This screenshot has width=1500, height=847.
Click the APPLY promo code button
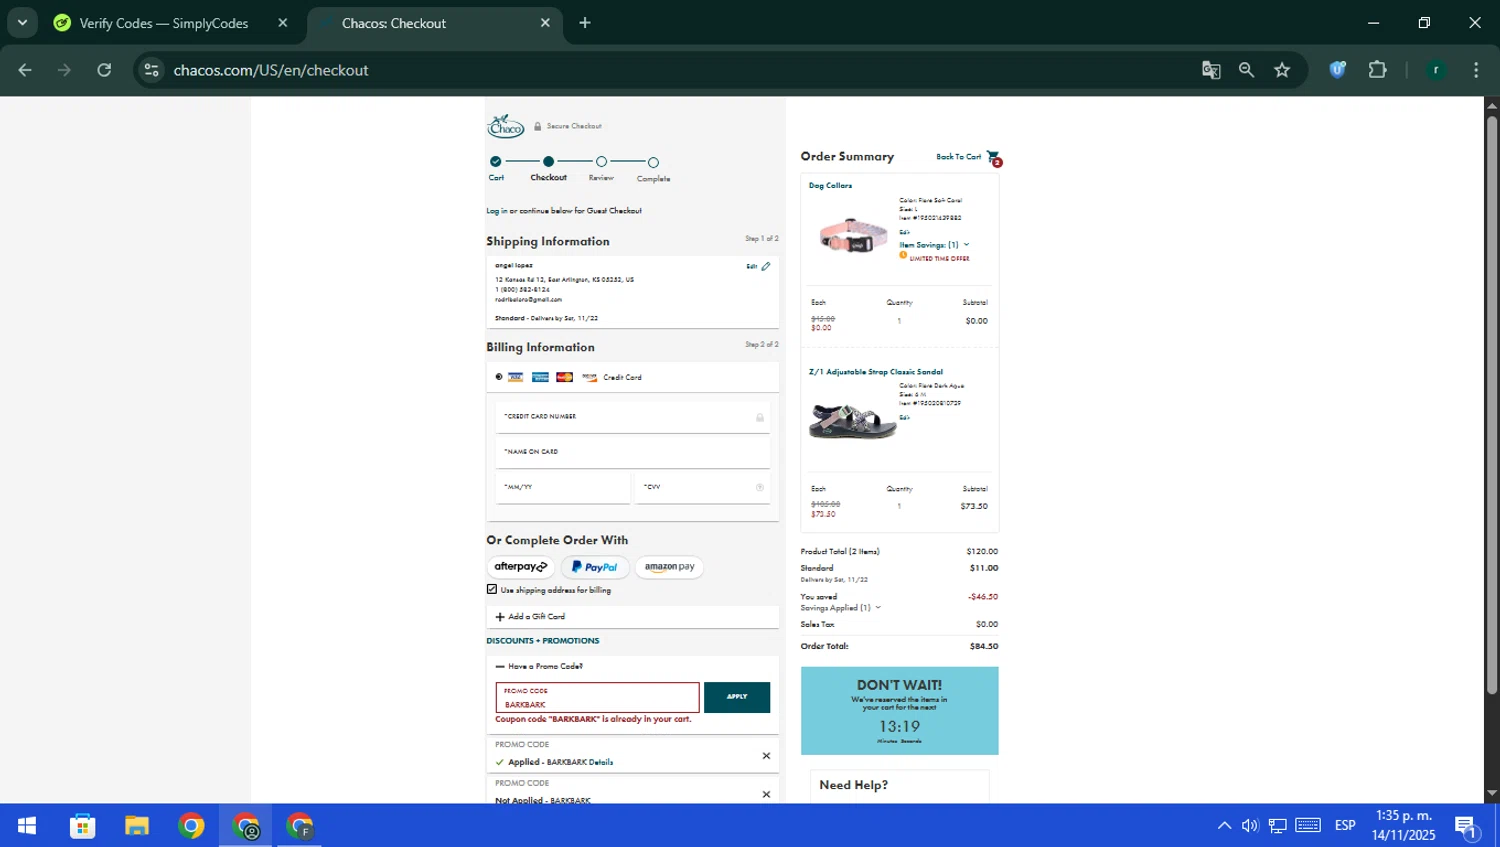737,697
